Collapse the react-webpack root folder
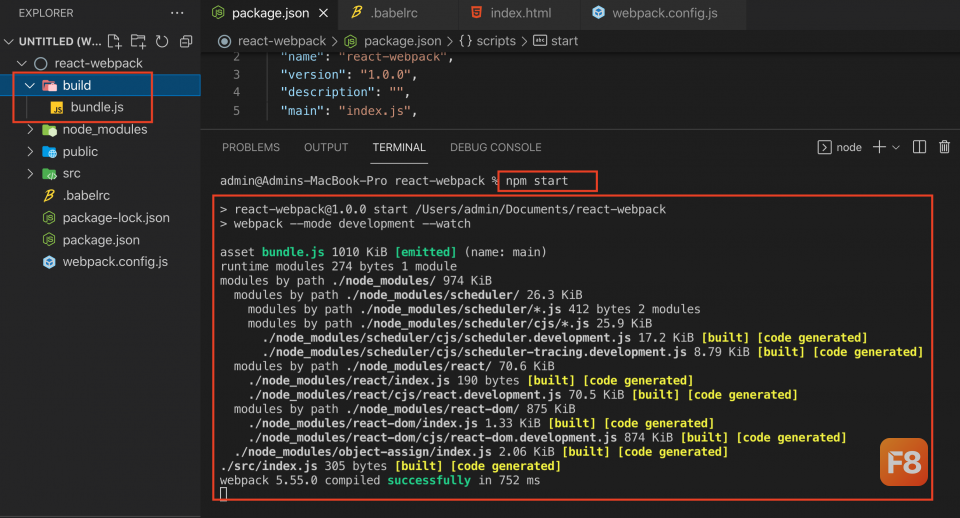 [x=21, y=63]
